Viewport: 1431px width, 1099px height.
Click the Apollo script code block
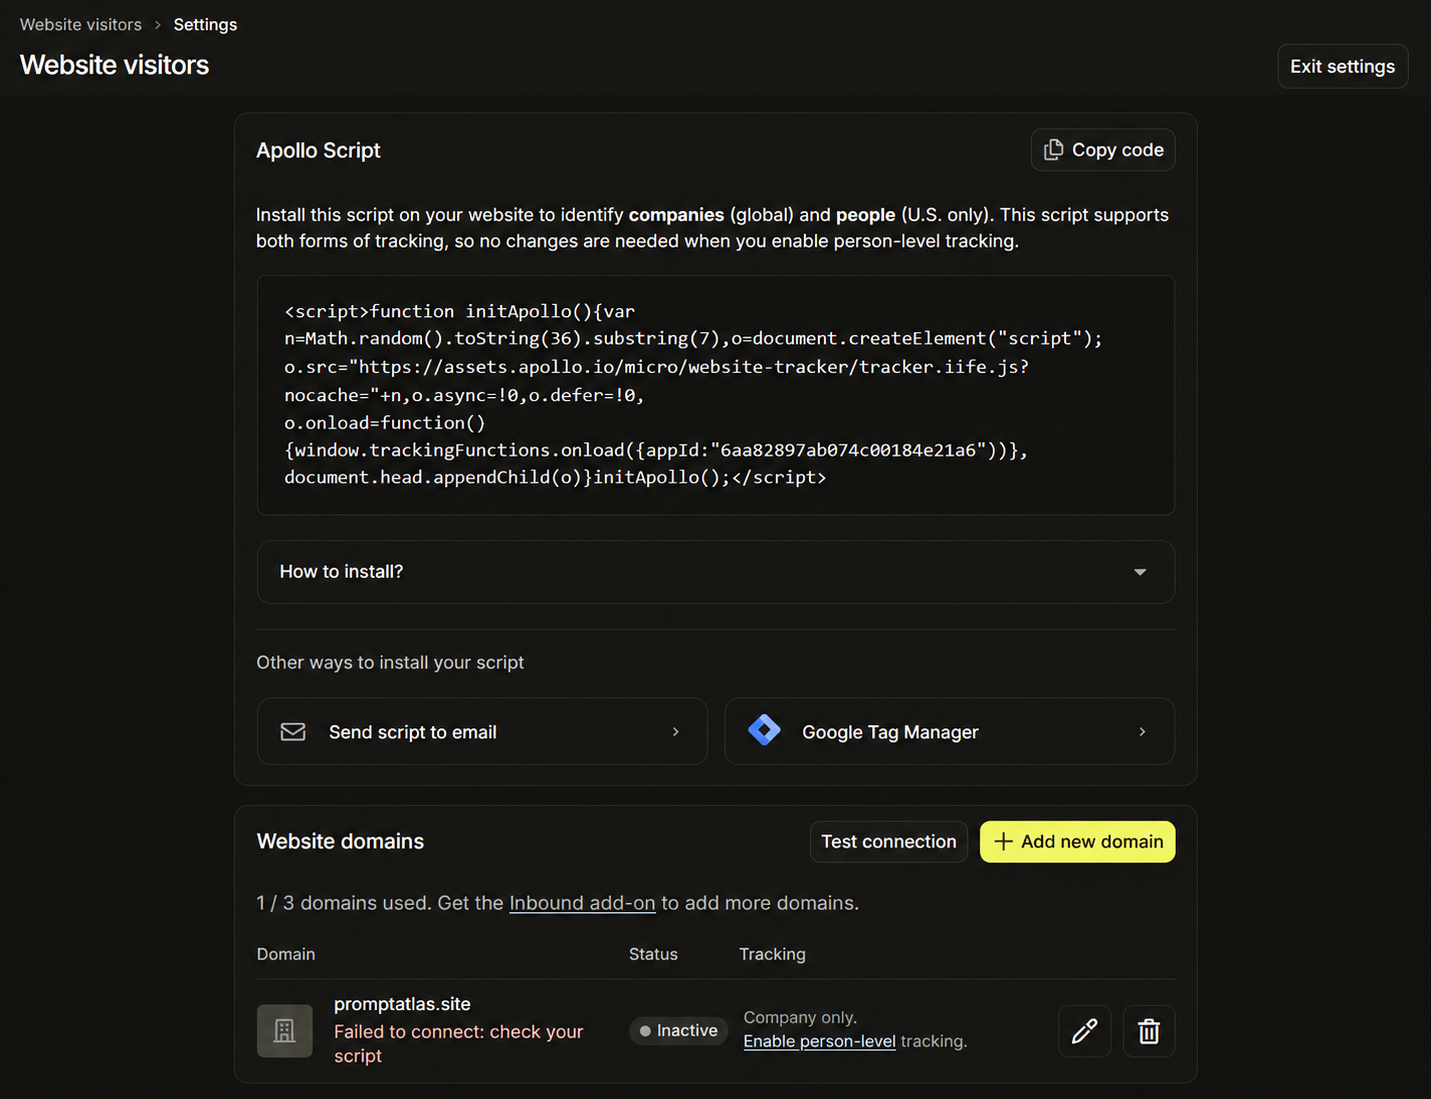[715, 395]
